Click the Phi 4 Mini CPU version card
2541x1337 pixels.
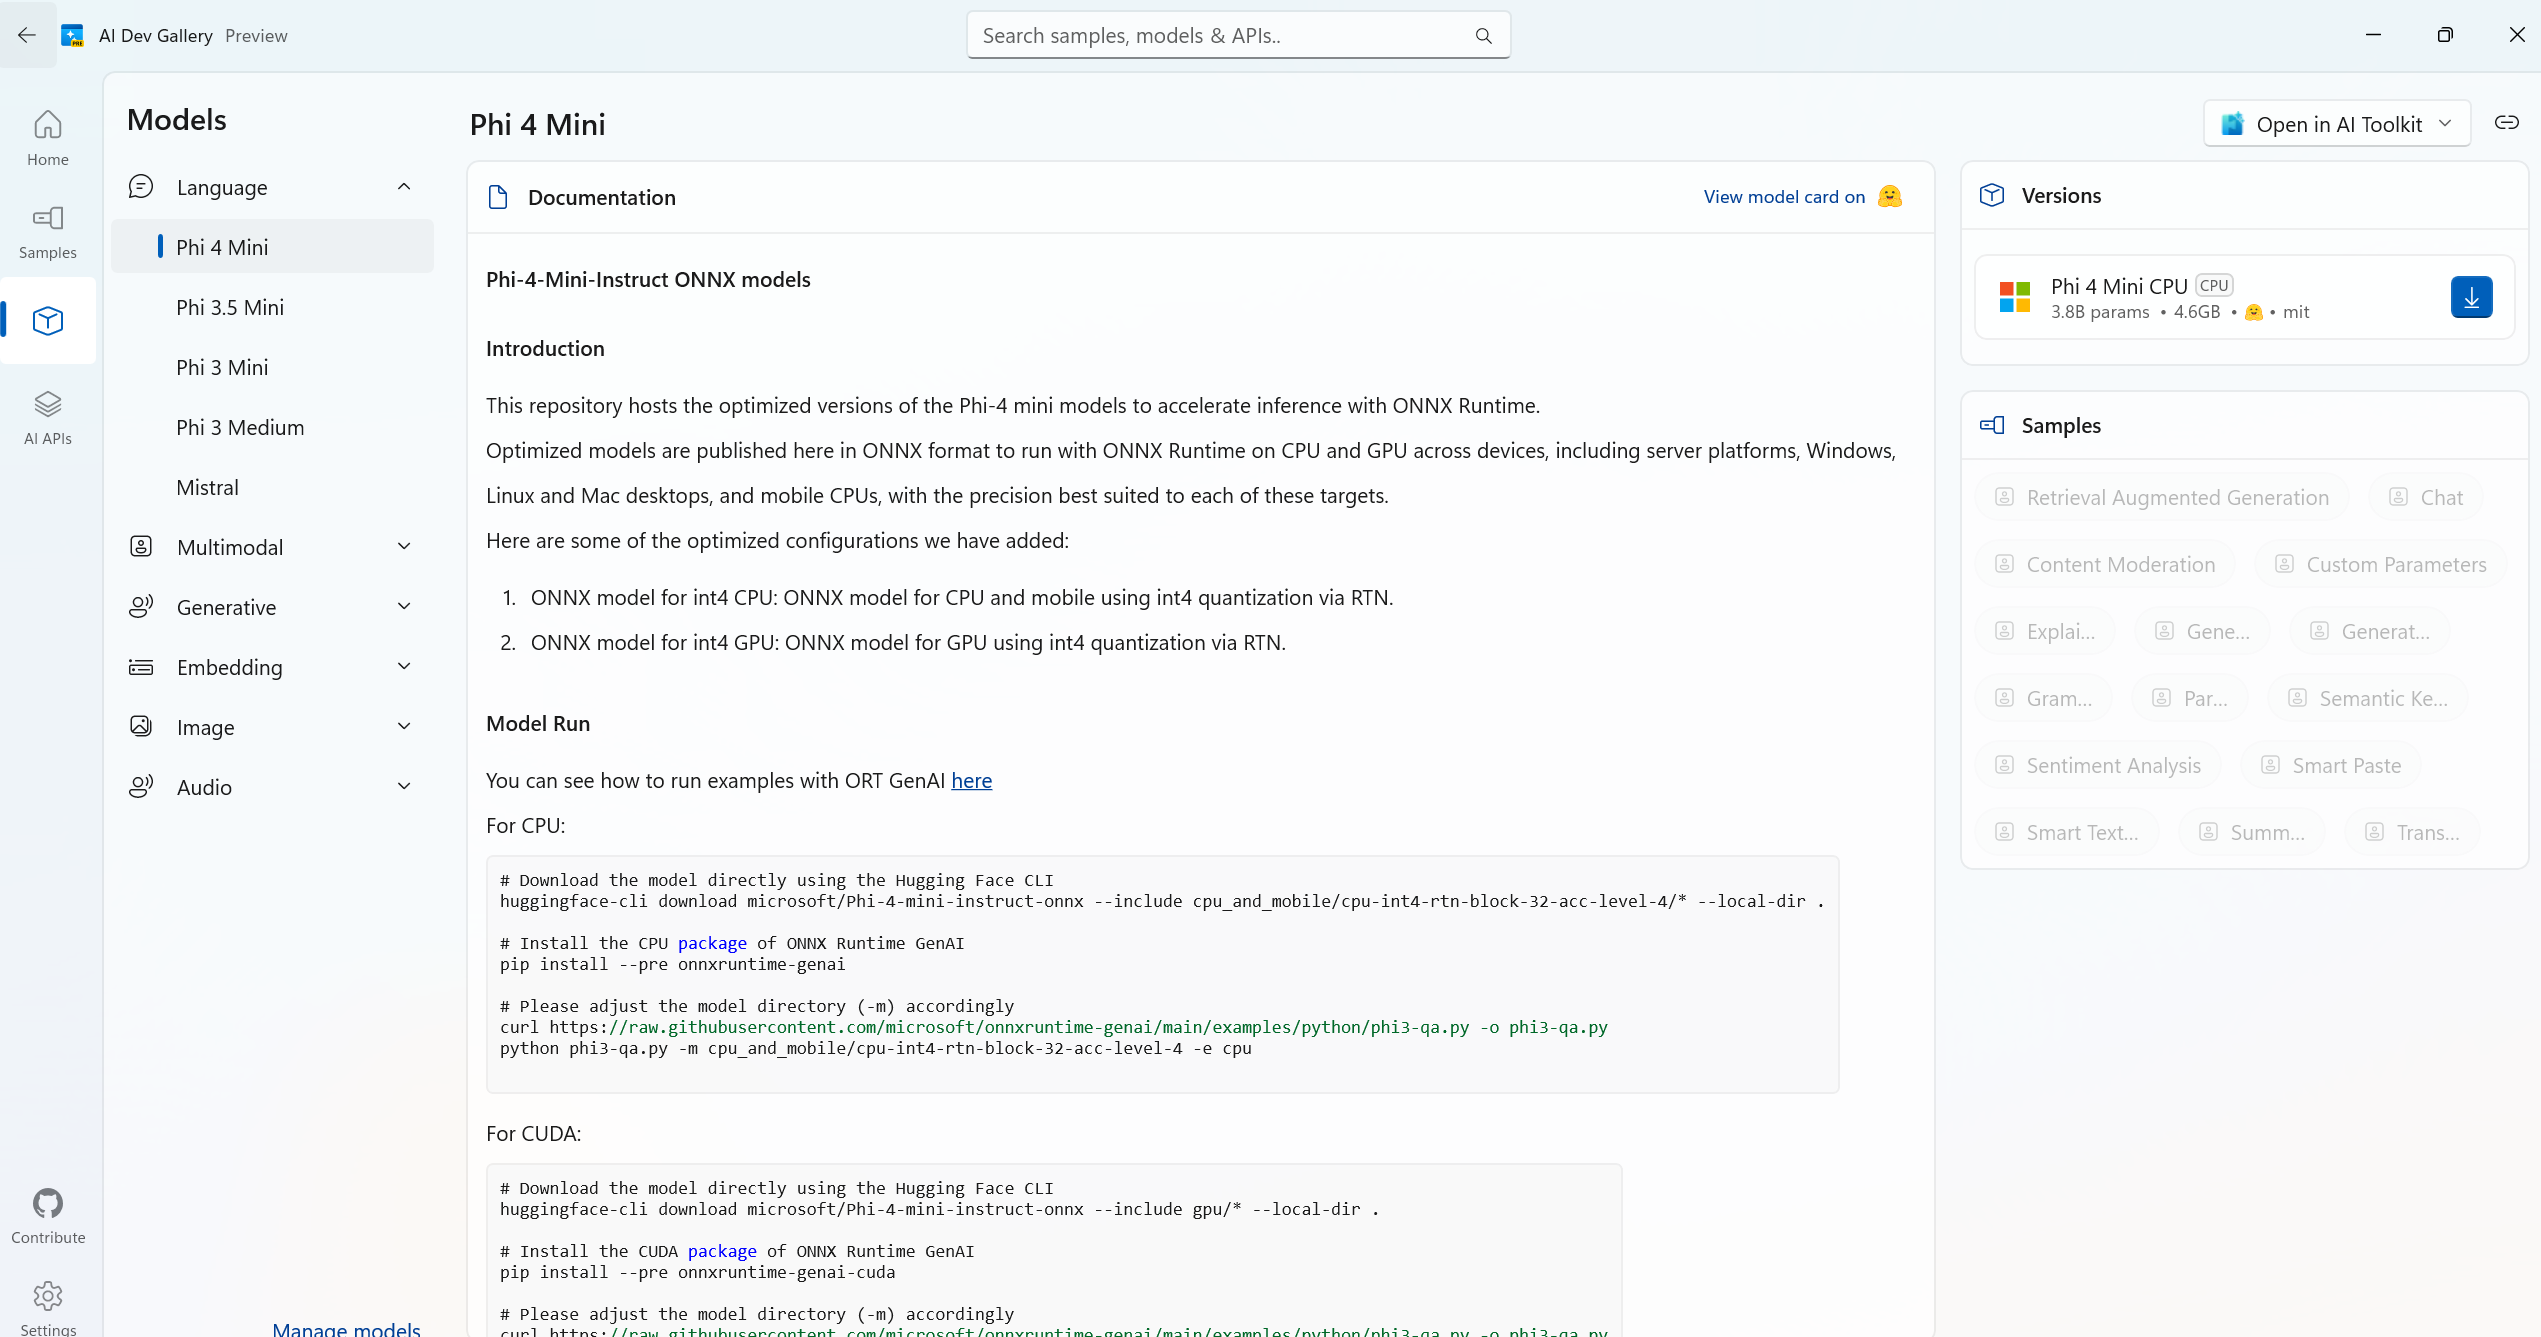point(2243,297)
